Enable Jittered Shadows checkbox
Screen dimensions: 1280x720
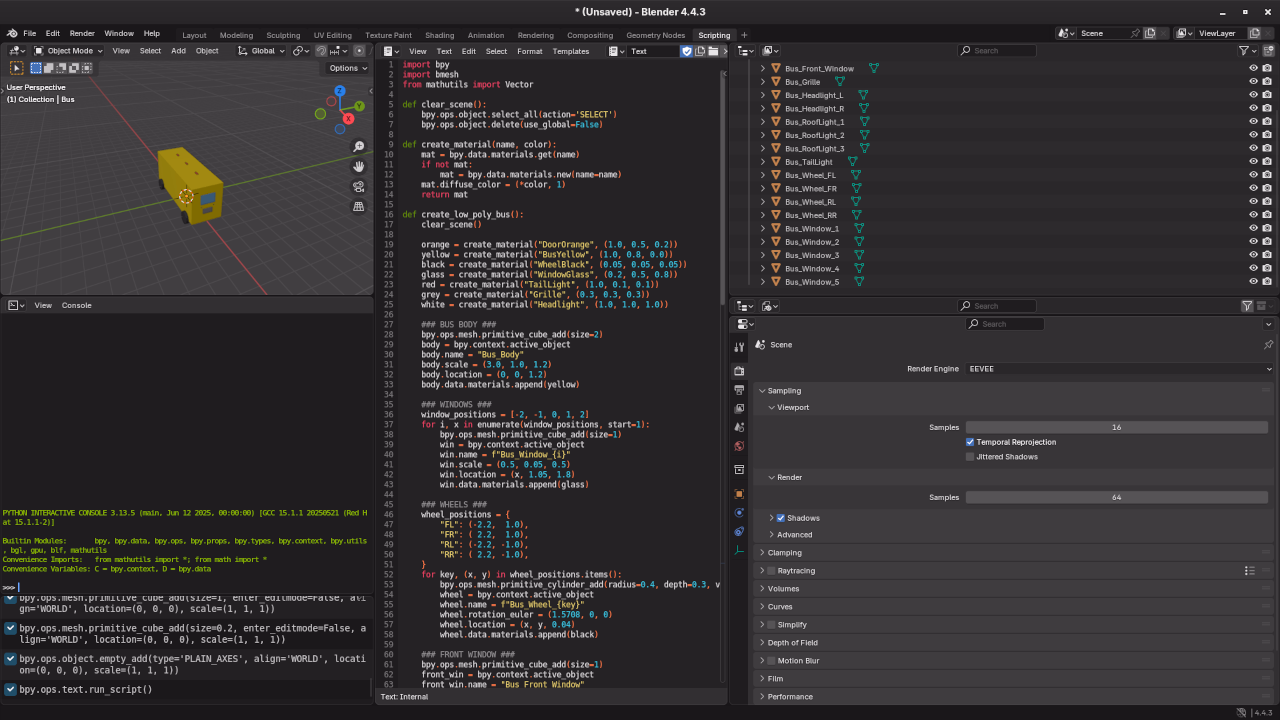pos(970,457)
